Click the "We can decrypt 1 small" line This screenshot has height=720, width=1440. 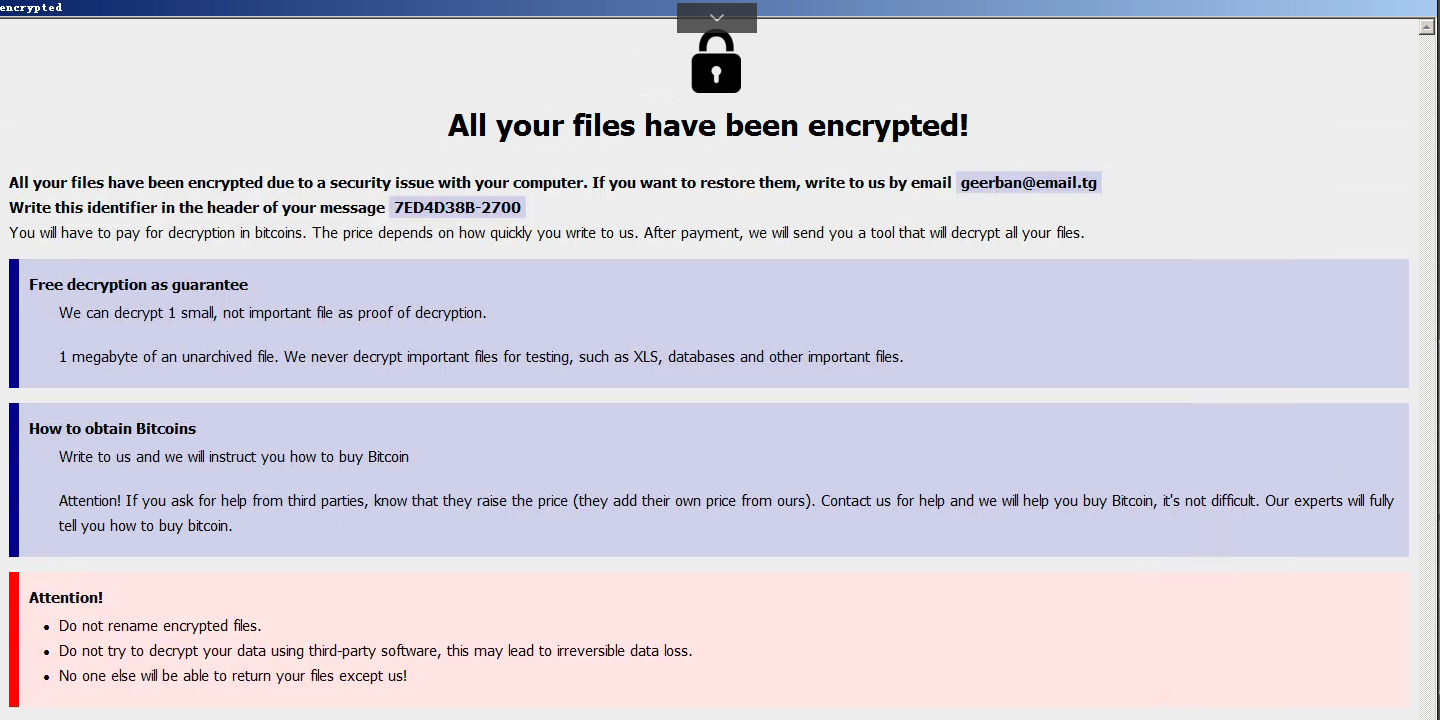(272, 313)
